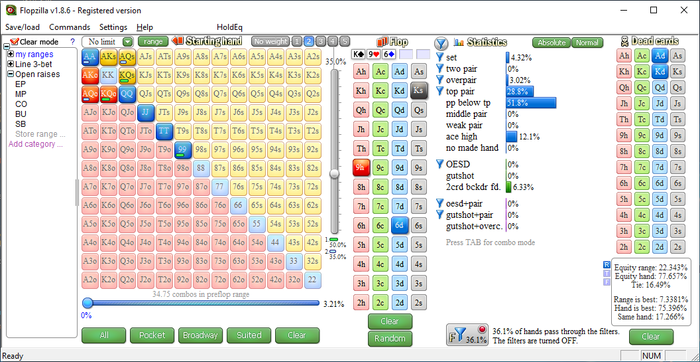Image resolution: width=700 pixels, height=362 pixels.
Task: Expand the my ranges tree node
Action: click(10, 54)
